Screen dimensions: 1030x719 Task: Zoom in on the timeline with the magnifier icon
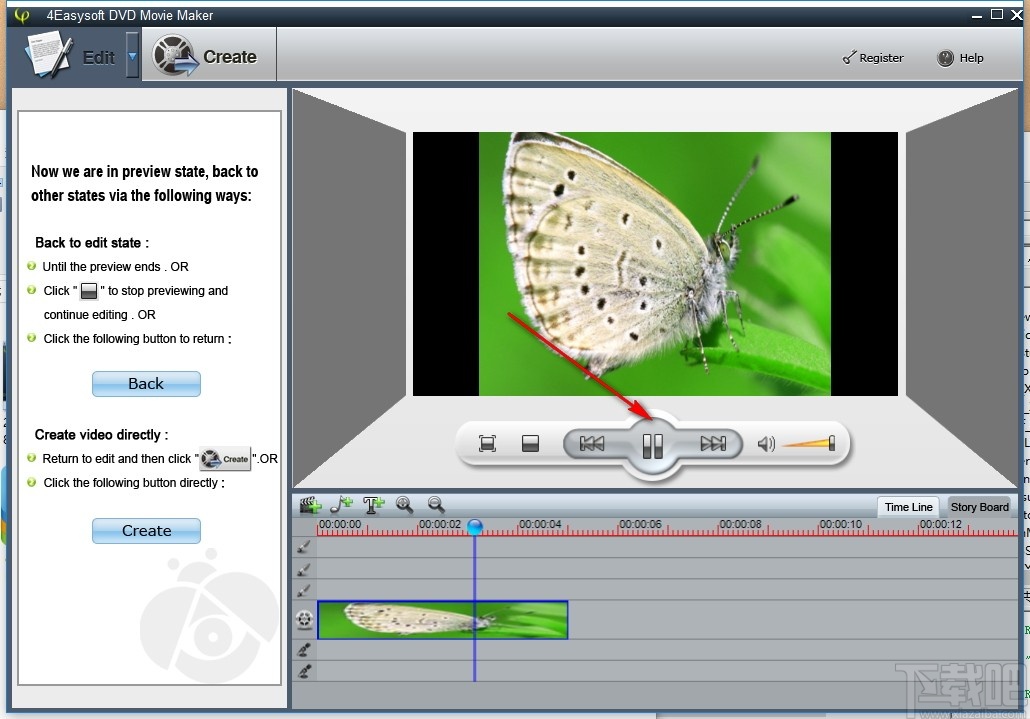404,505
